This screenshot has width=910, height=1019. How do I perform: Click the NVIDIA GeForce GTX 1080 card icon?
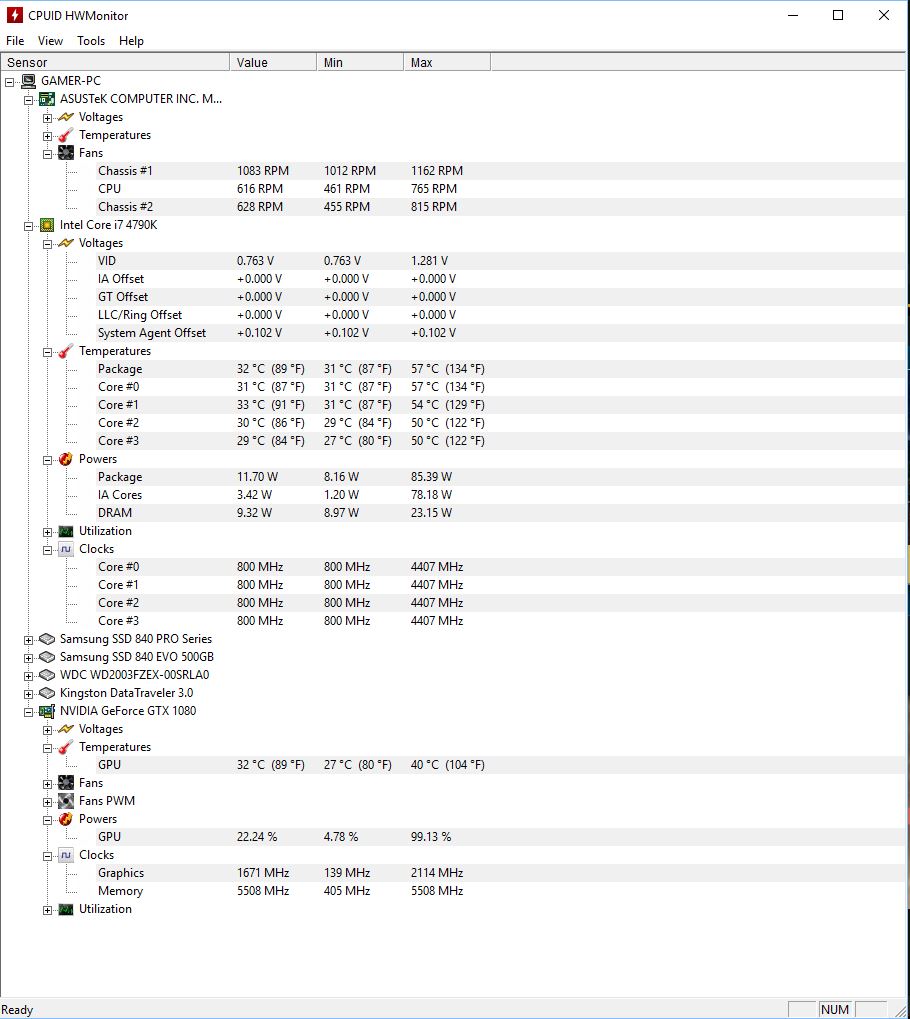click(47, 711)
